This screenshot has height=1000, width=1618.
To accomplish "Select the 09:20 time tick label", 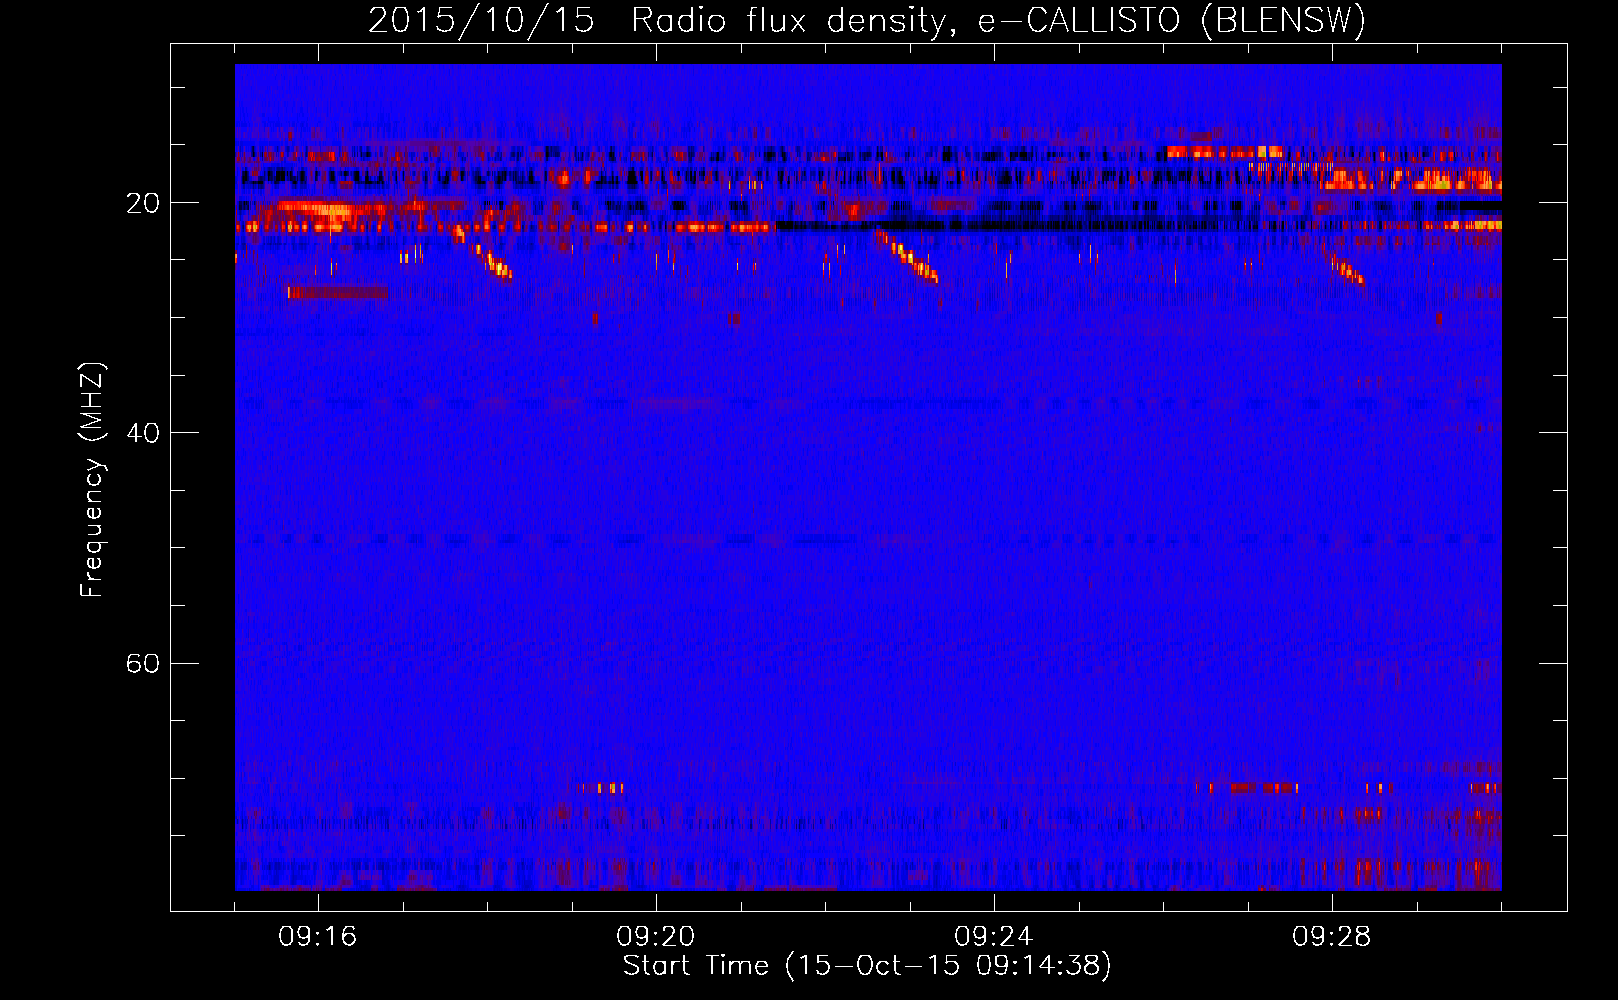I will point(656,936).
